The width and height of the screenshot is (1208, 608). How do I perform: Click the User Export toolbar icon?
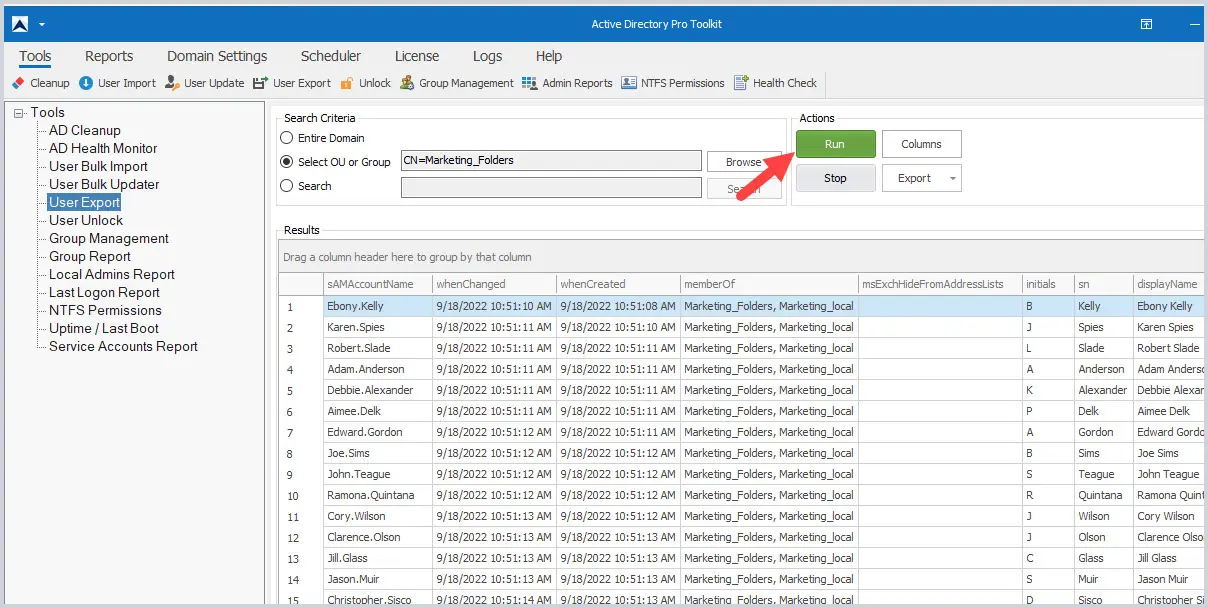pos(260,83)
